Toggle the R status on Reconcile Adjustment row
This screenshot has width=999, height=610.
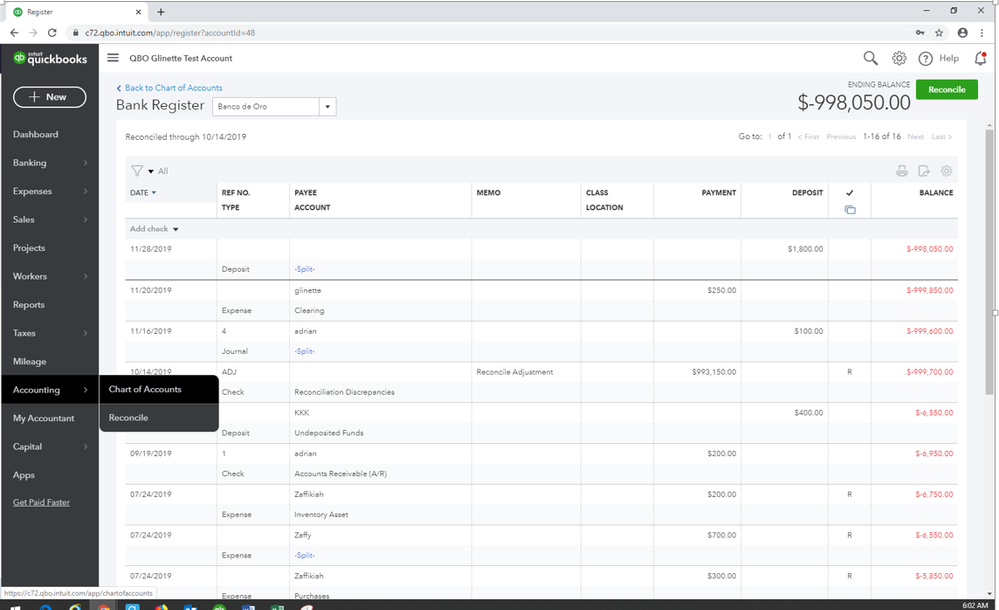(849, 372)
